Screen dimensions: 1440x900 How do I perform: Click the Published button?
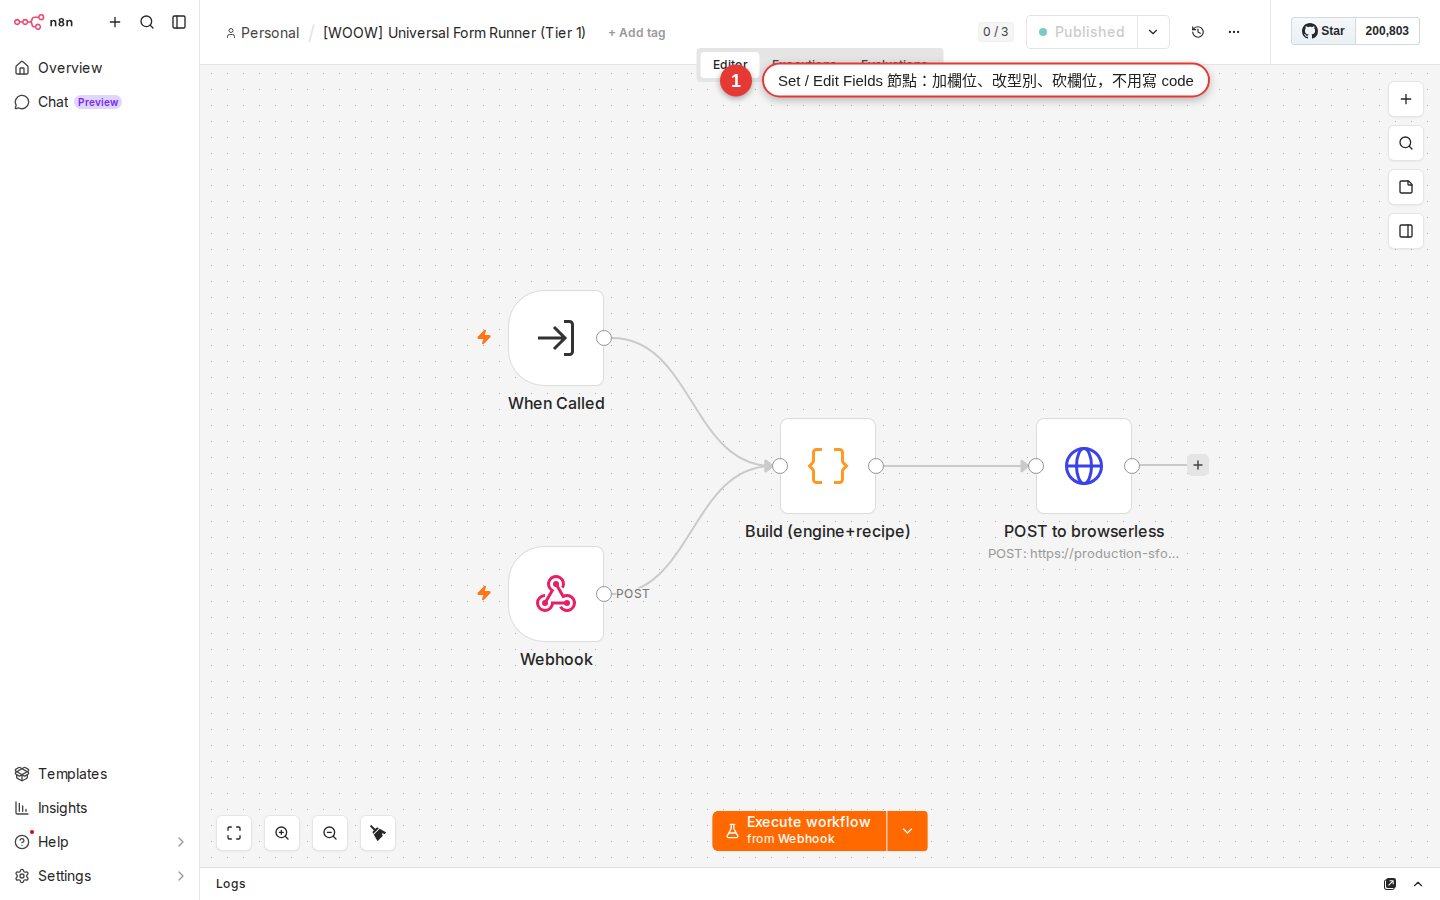[1082, 32]
